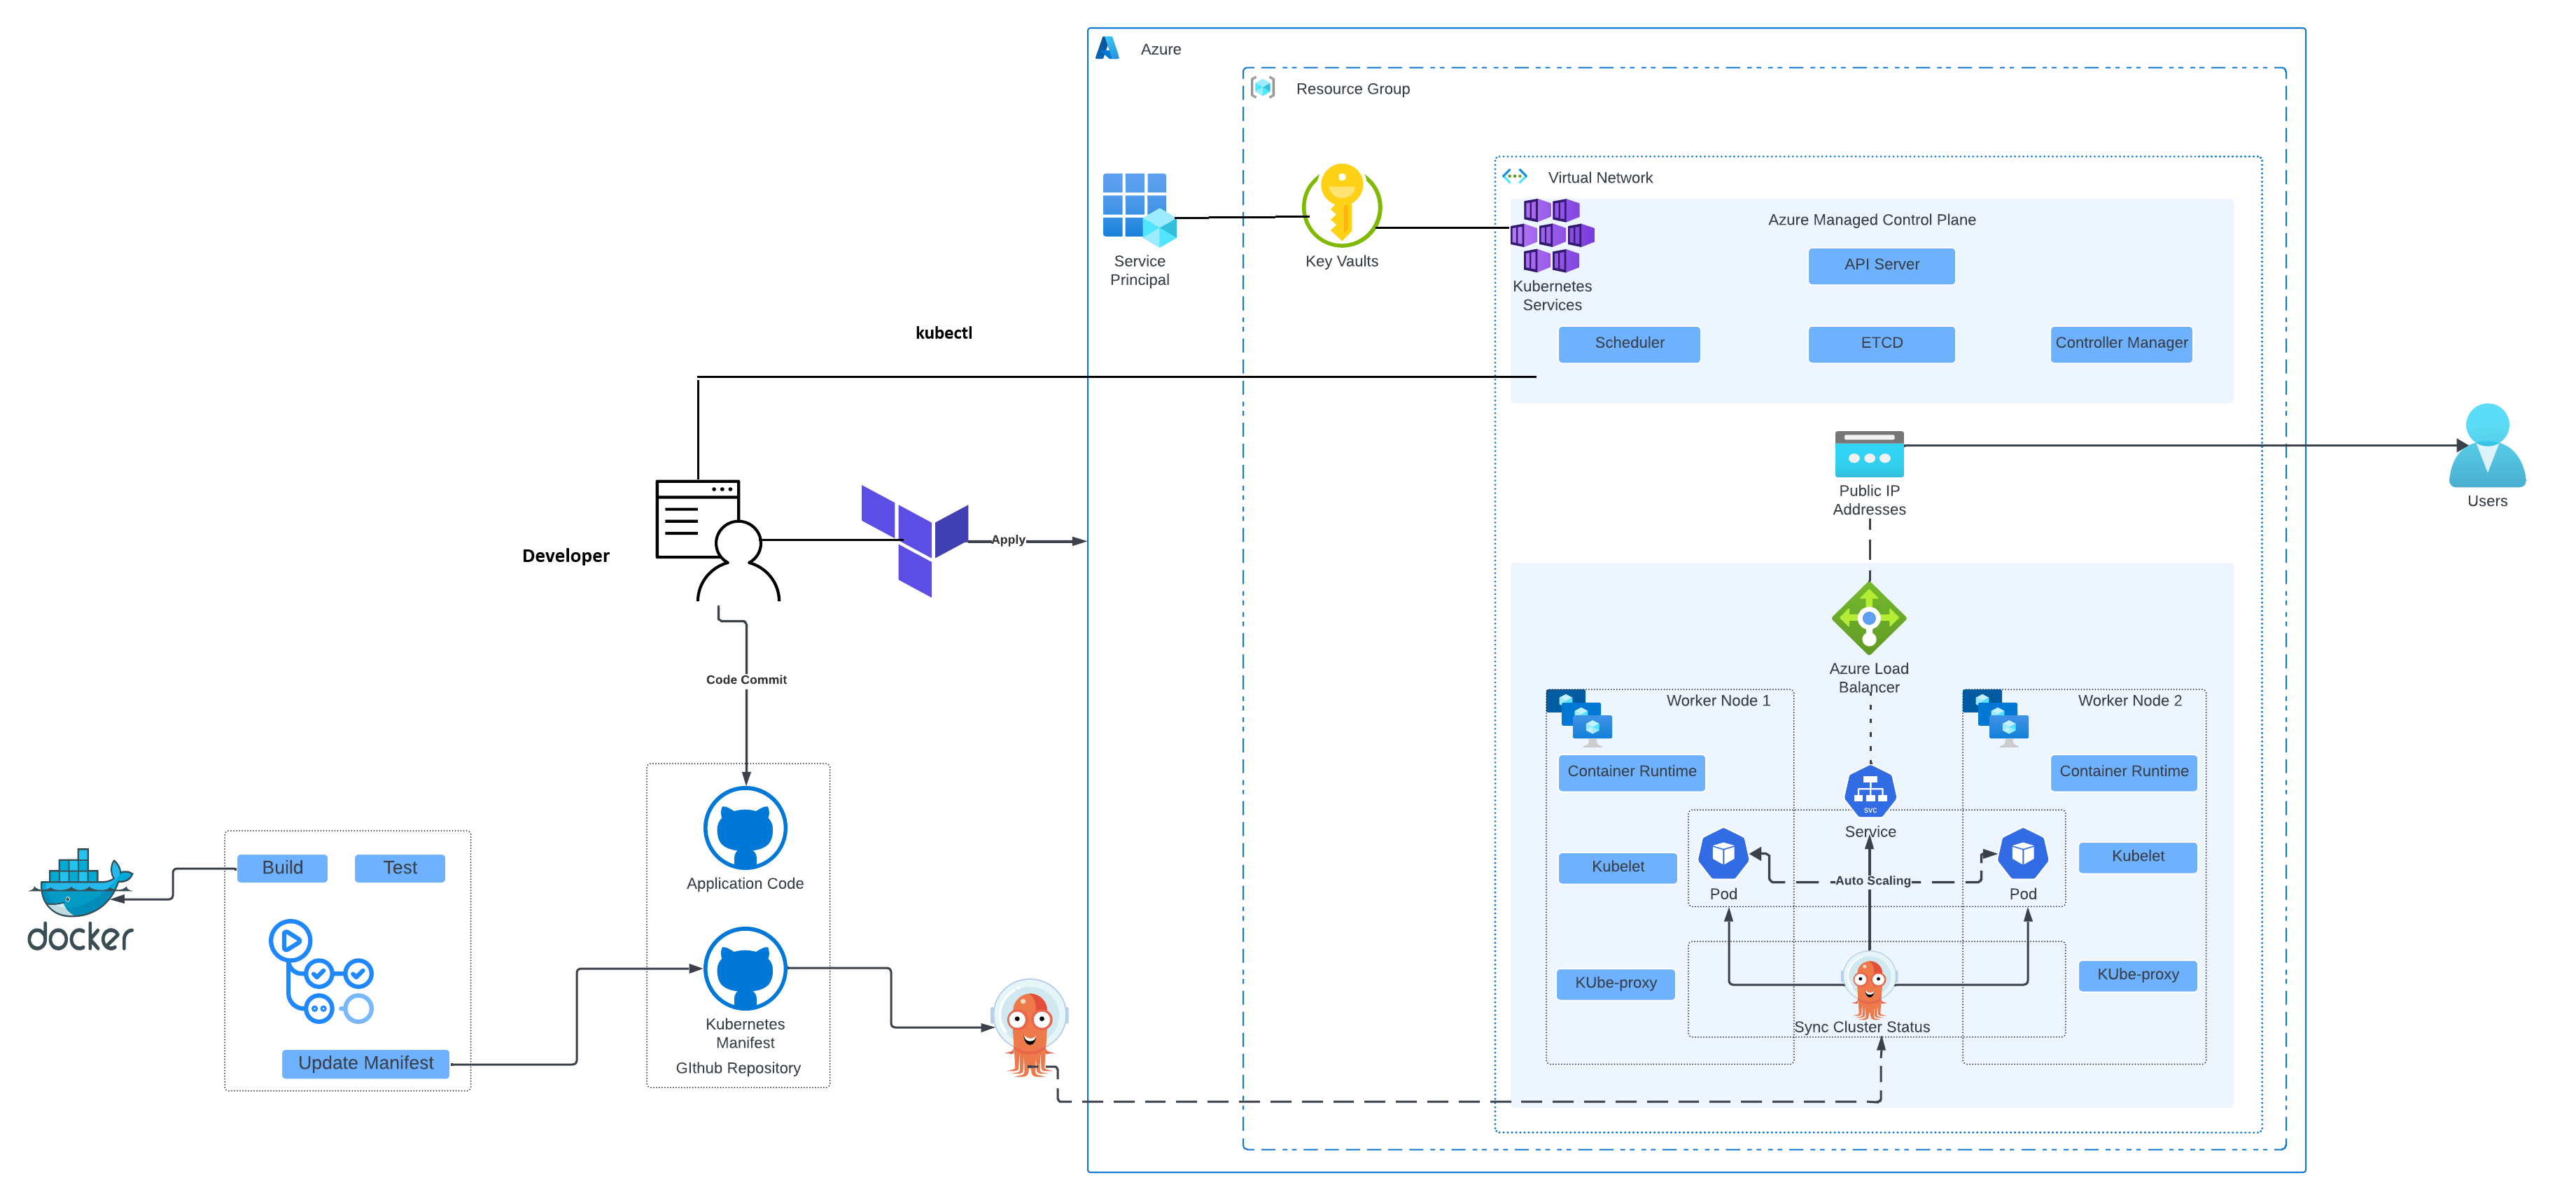Click the Sync Cluster Status Argo icon
This screenshot has height=1201, width=2576.
(x=1868, y=985)
